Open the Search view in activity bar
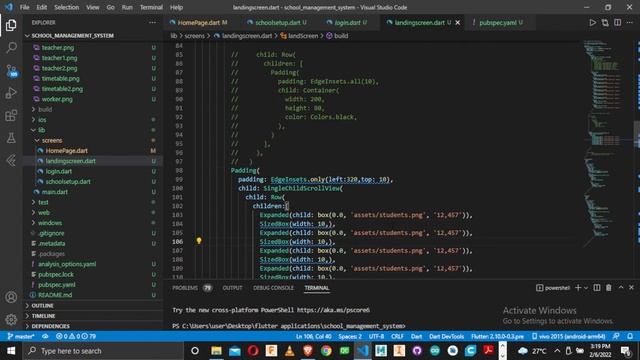Image resolution: width=640 pixels, height=360 pixels. click(x=11, y=48)
